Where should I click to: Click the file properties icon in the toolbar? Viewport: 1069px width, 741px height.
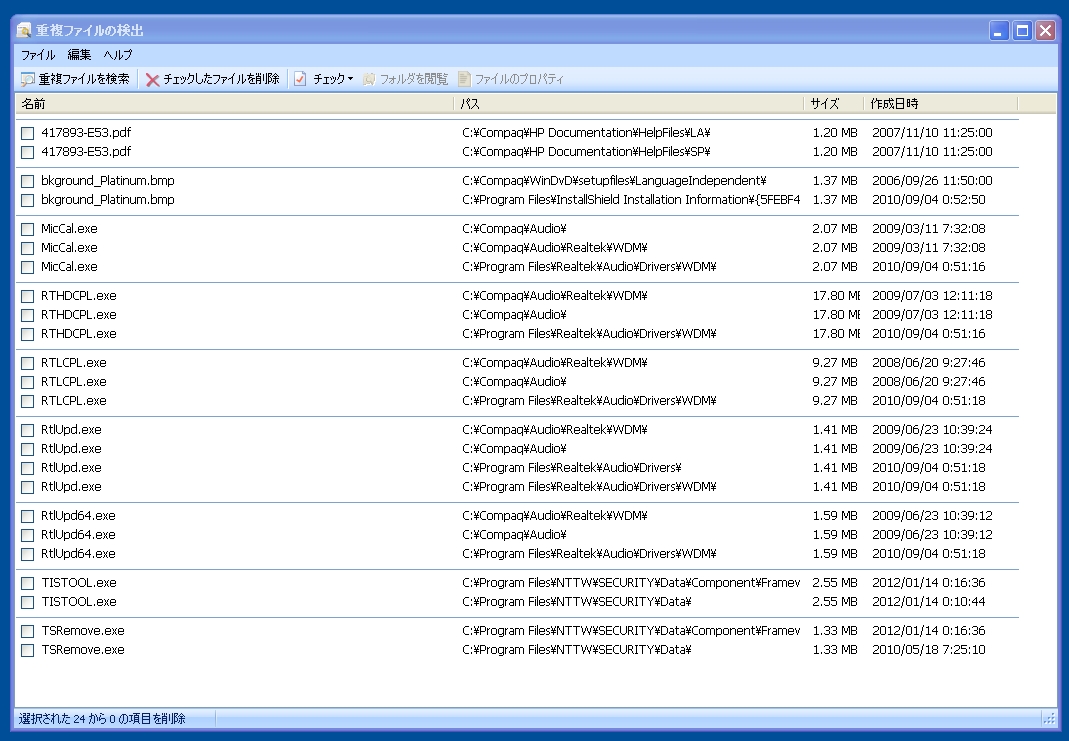point(464,79)
